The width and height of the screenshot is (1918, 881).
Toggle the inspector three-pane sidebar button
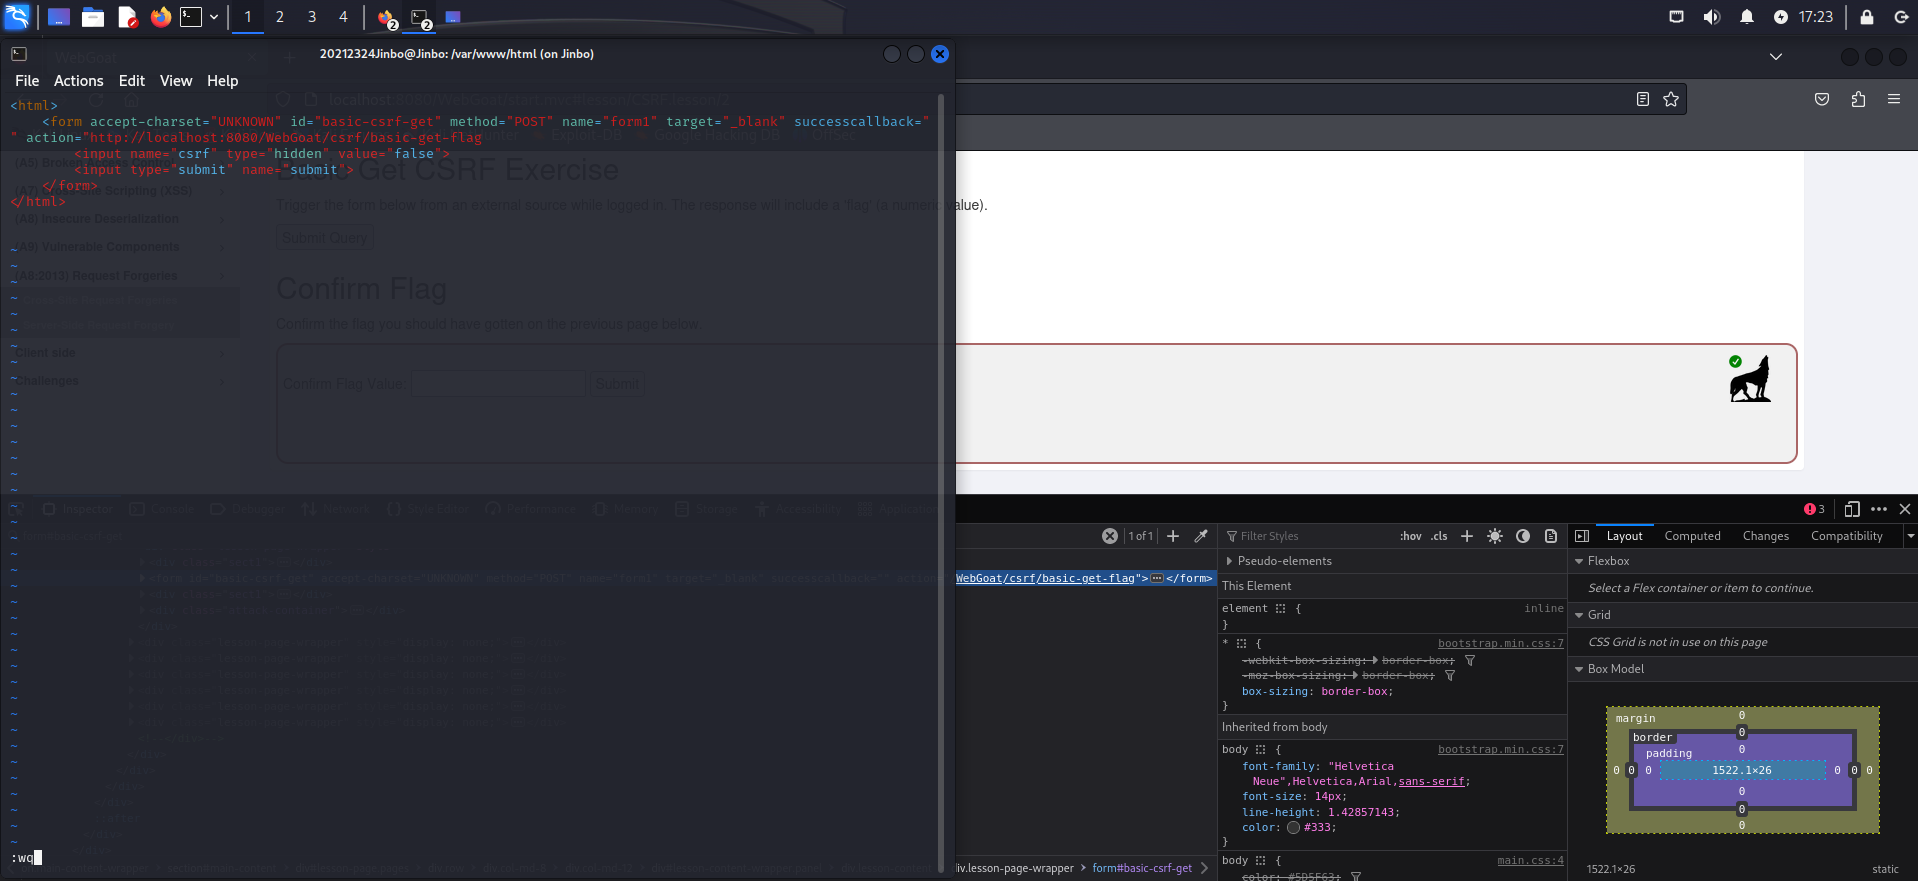1582,536
